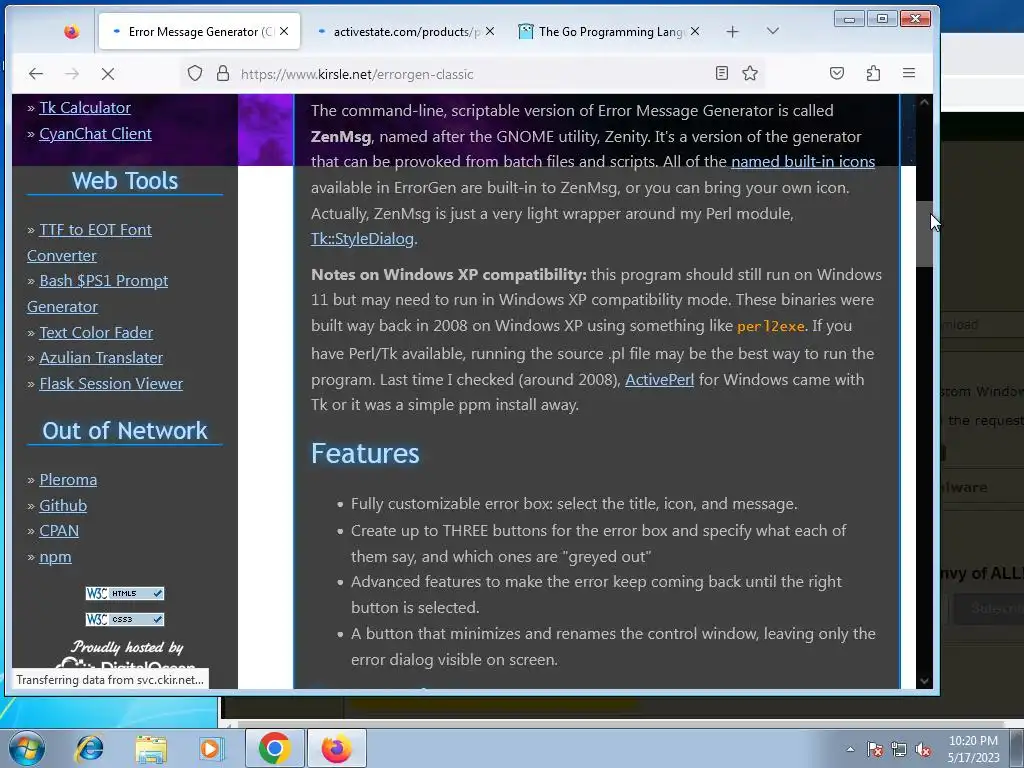Open the npm link in sidebar
The width and height of the screenshot is (1024, 768).
click(x=56, y=557)
